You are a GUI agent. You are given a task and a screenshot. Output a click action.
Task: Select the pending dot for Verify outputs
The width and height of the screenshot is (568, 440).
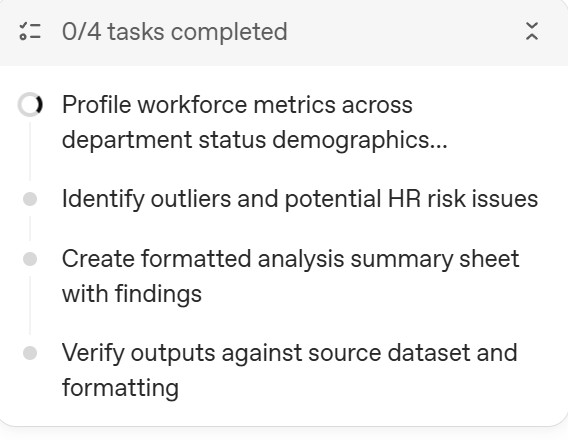pos(30,353)
